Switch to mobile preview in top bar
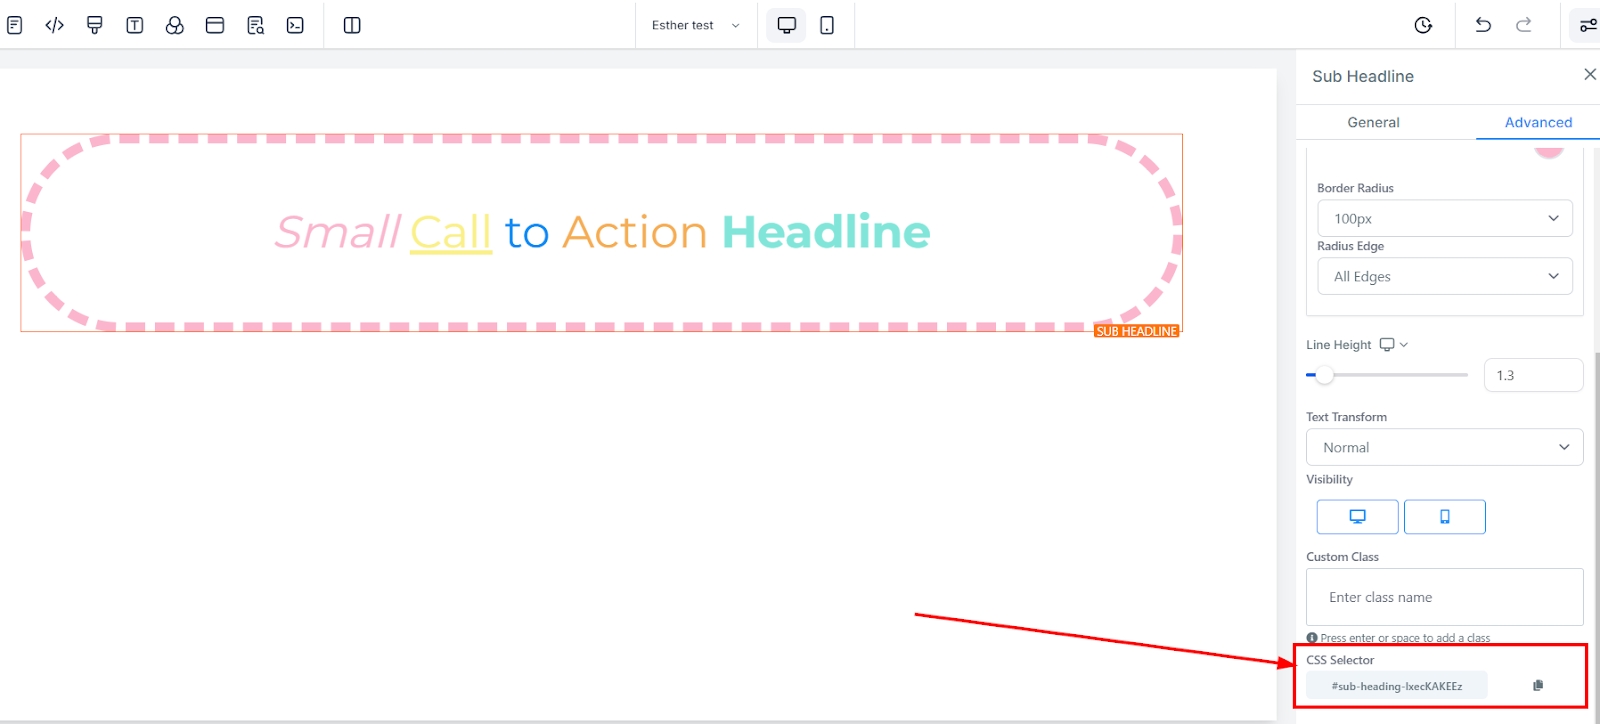 click(827, 25)
